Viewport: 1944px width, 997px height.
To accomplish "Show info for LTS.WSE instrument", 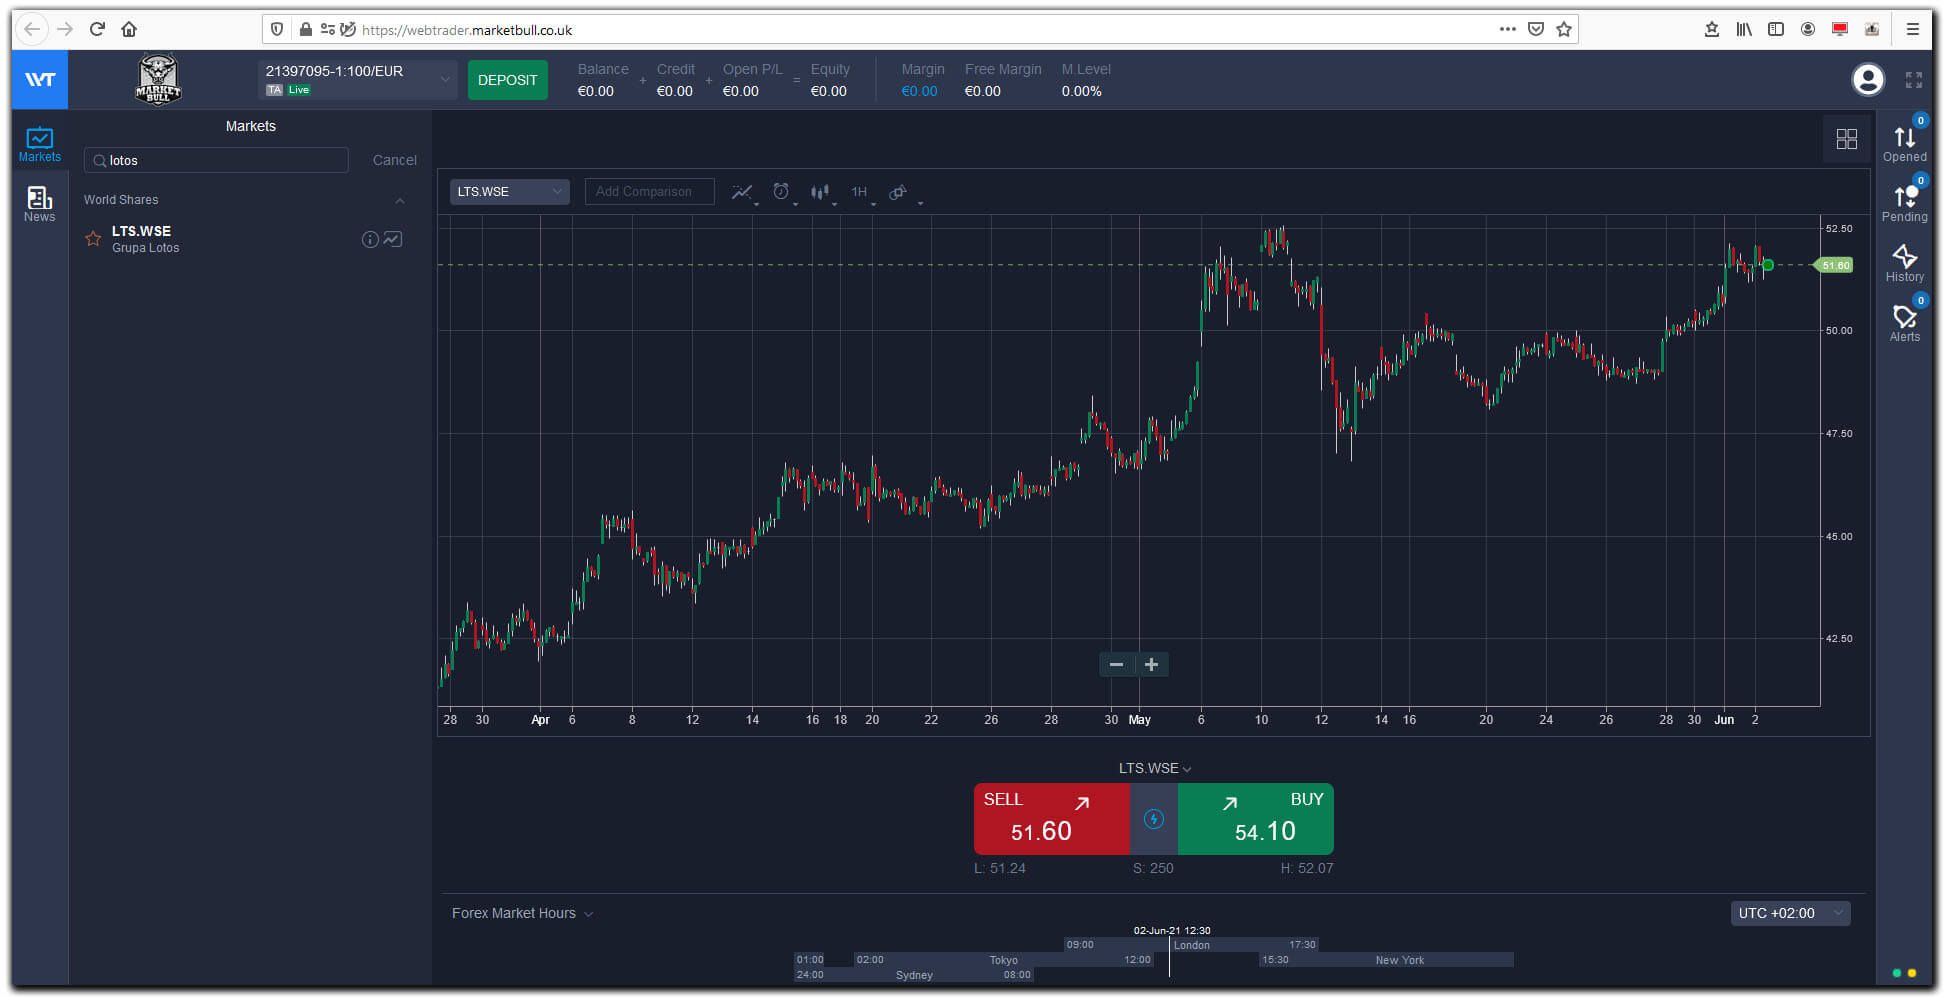I will (370, 239).
